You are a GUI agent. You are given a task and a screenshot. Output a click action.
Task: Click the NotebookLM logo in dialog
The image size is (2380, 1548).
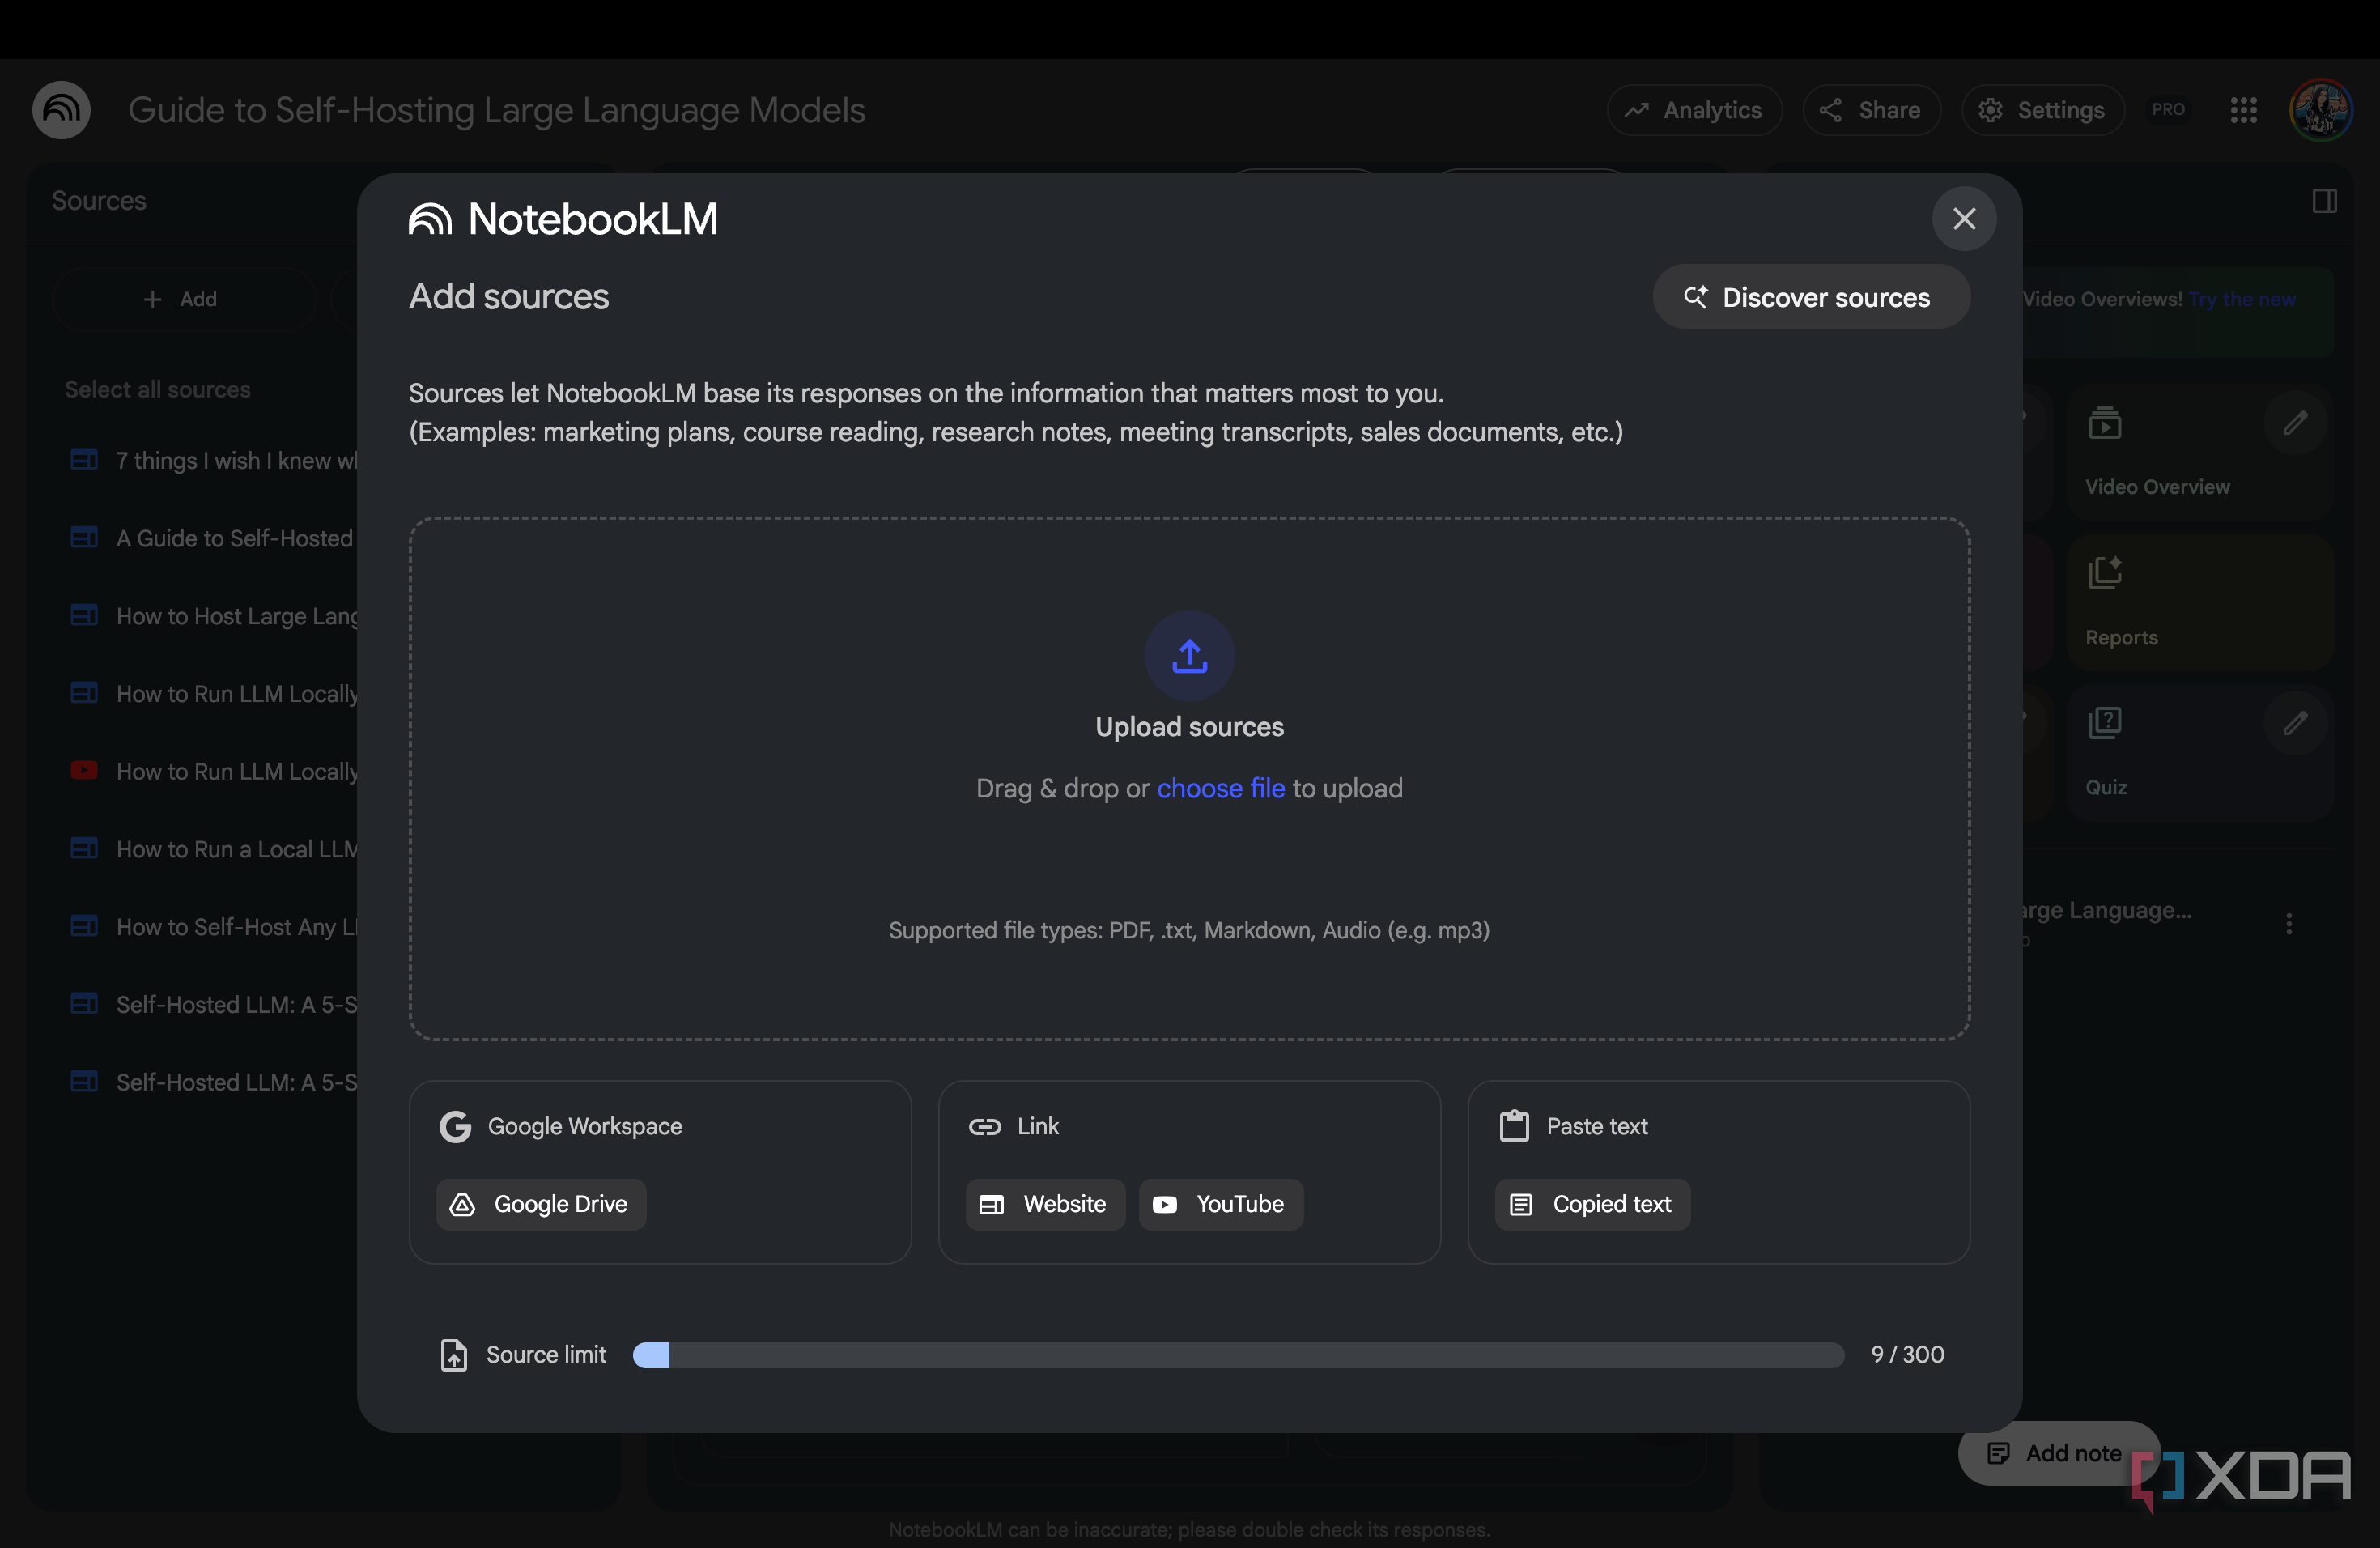coord(563,219)
